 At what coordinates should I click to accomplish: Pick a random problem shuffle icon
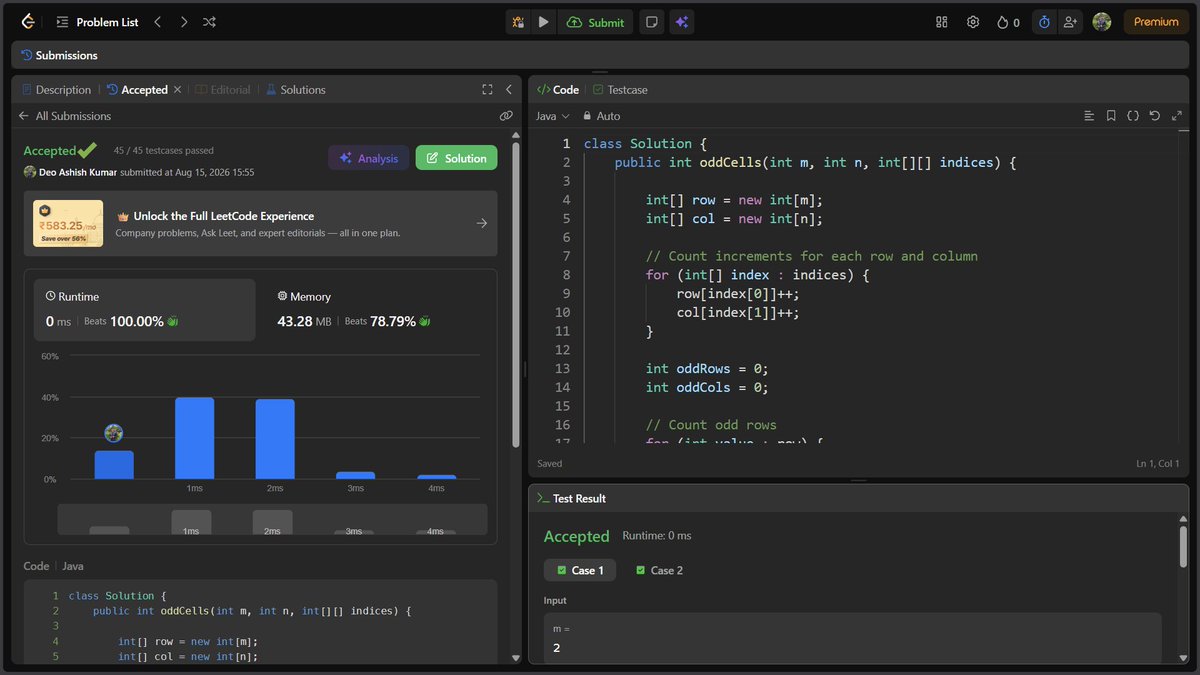pyautogui.click(x=209, y=22)
